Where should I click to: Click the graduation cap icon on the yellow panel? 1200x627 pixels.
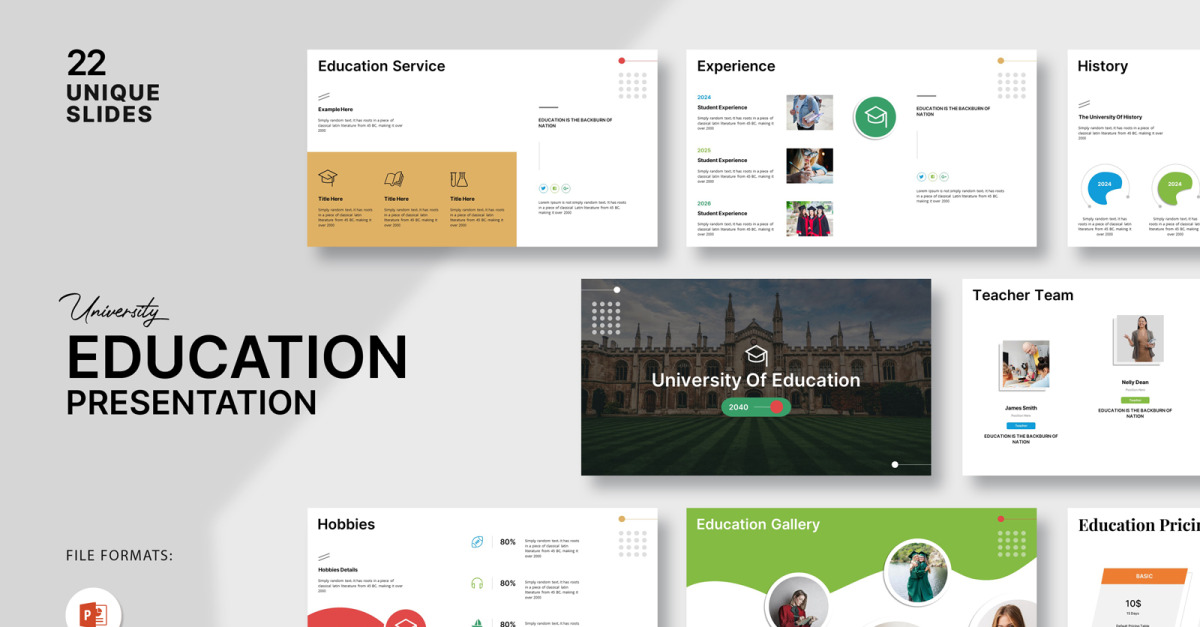tap(328, 179)
